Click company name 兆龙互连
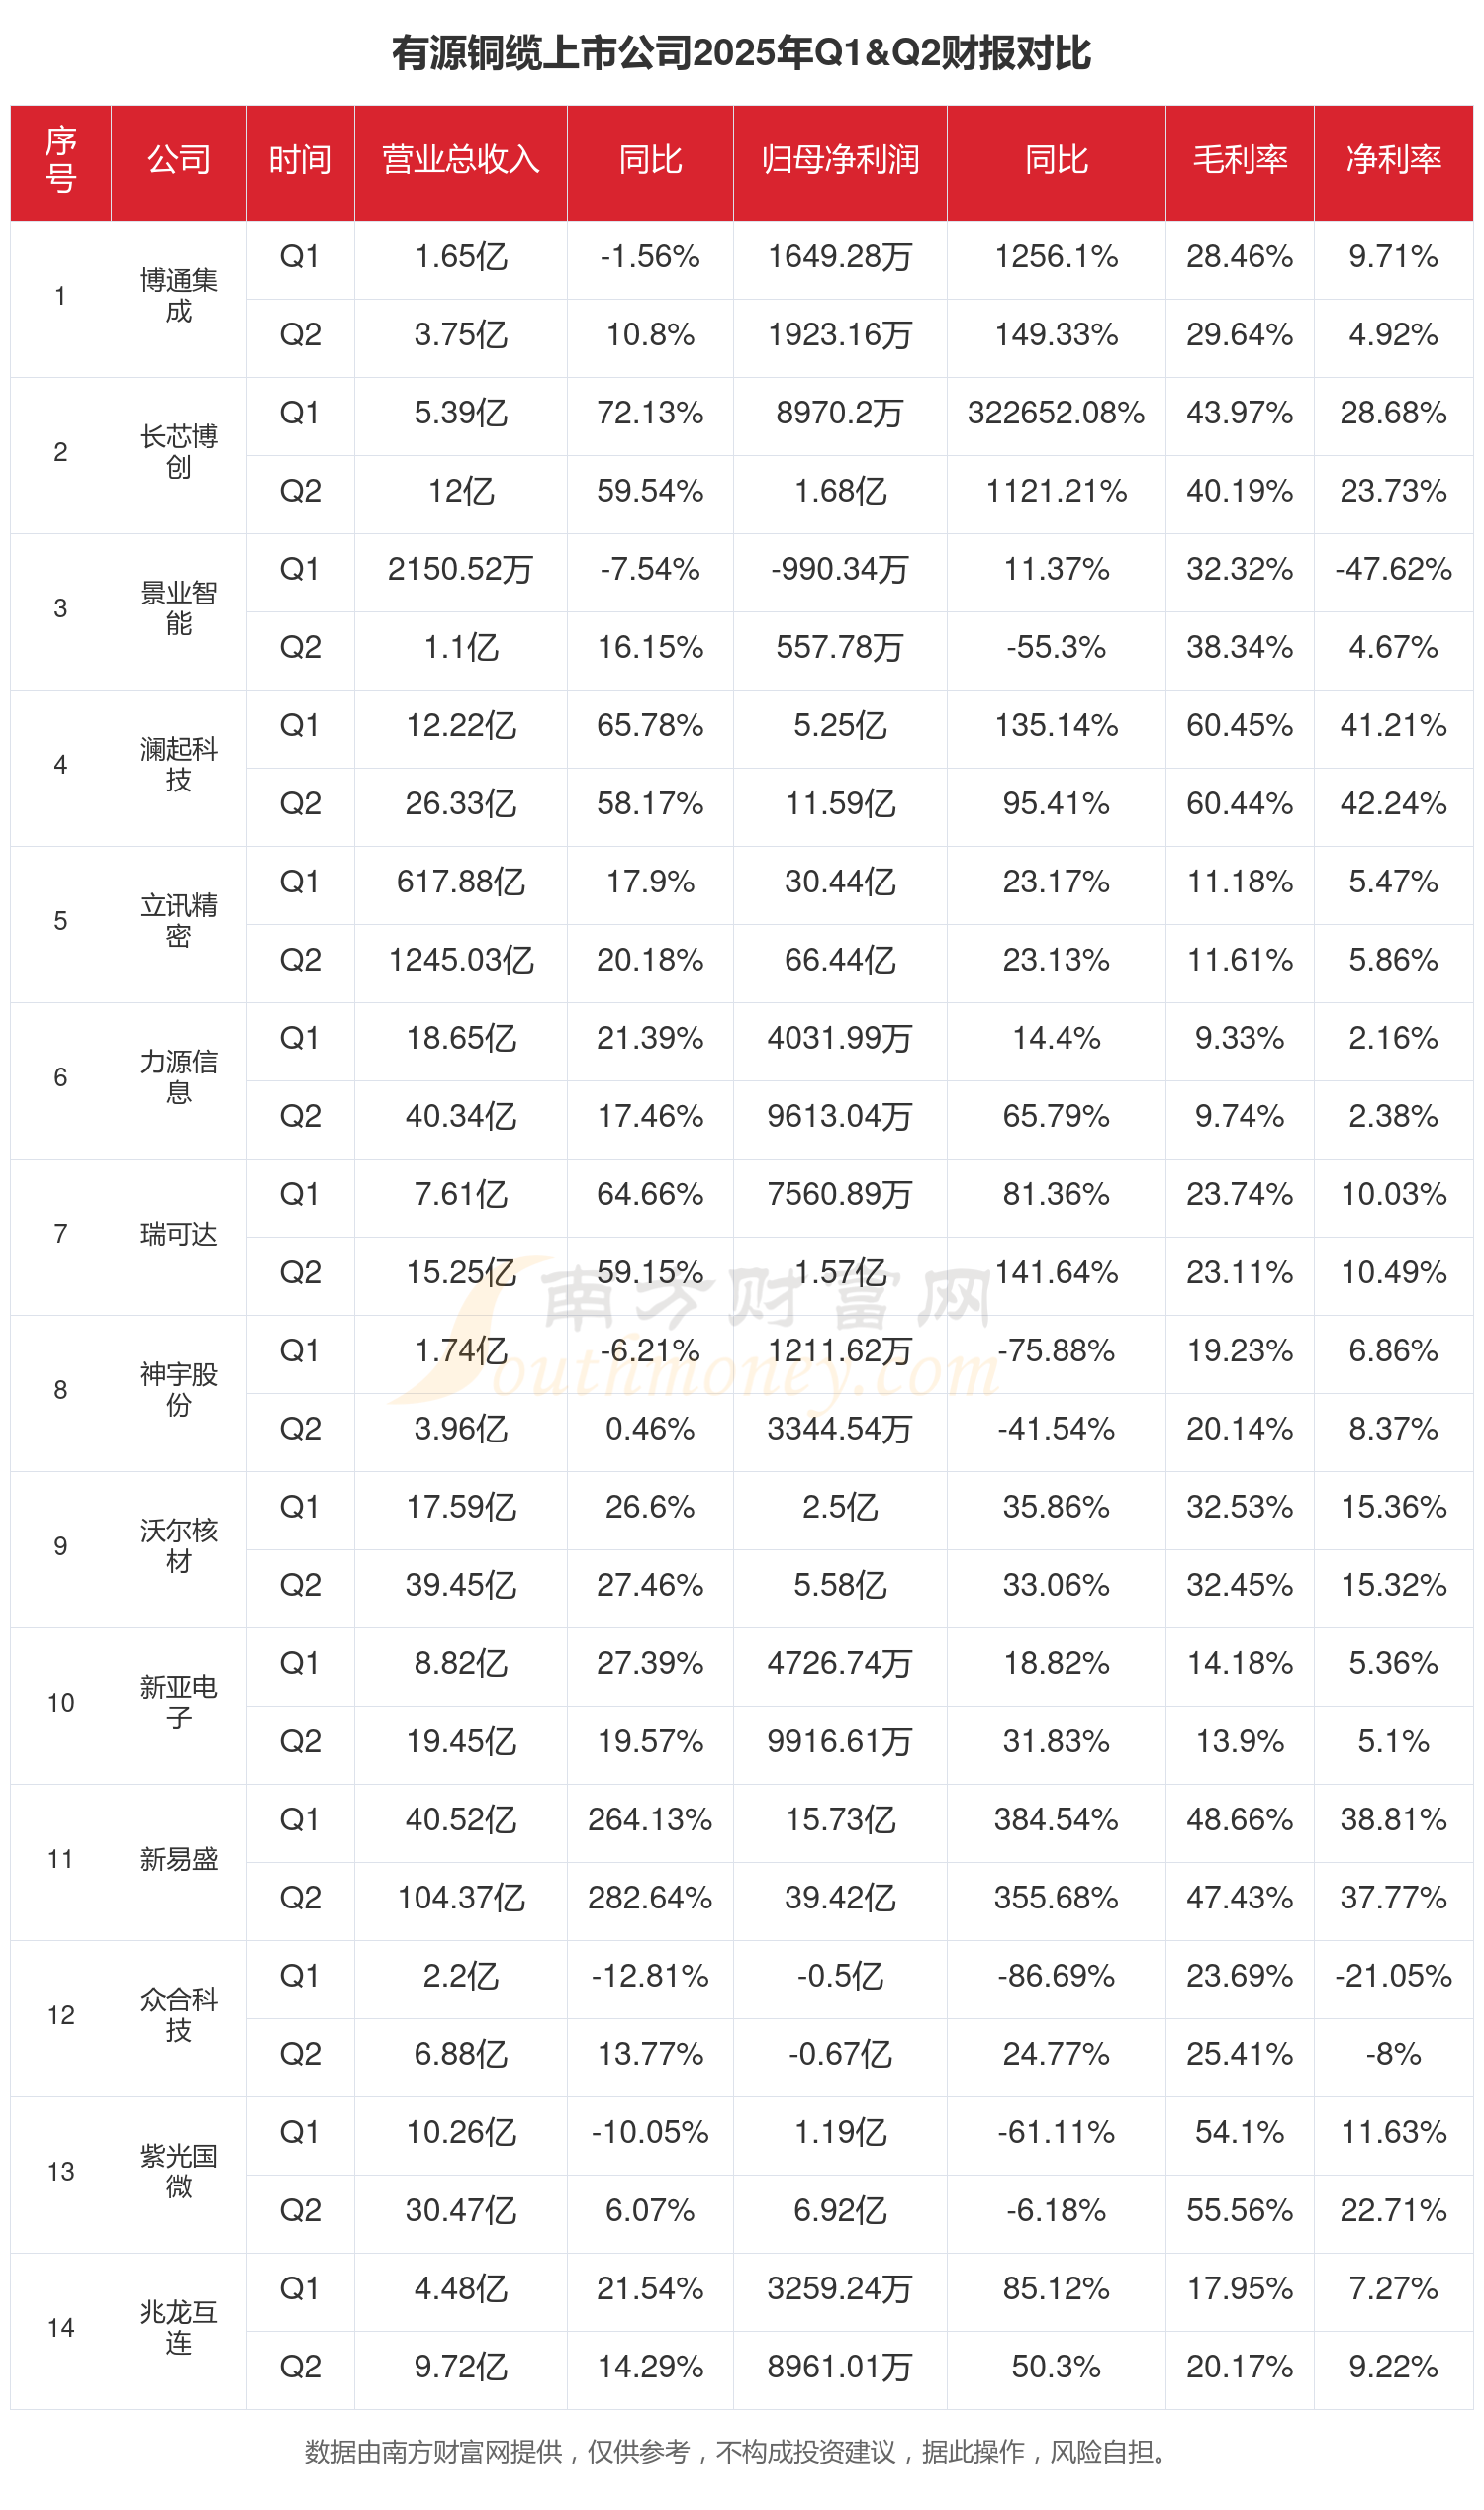 point(178,2328)
